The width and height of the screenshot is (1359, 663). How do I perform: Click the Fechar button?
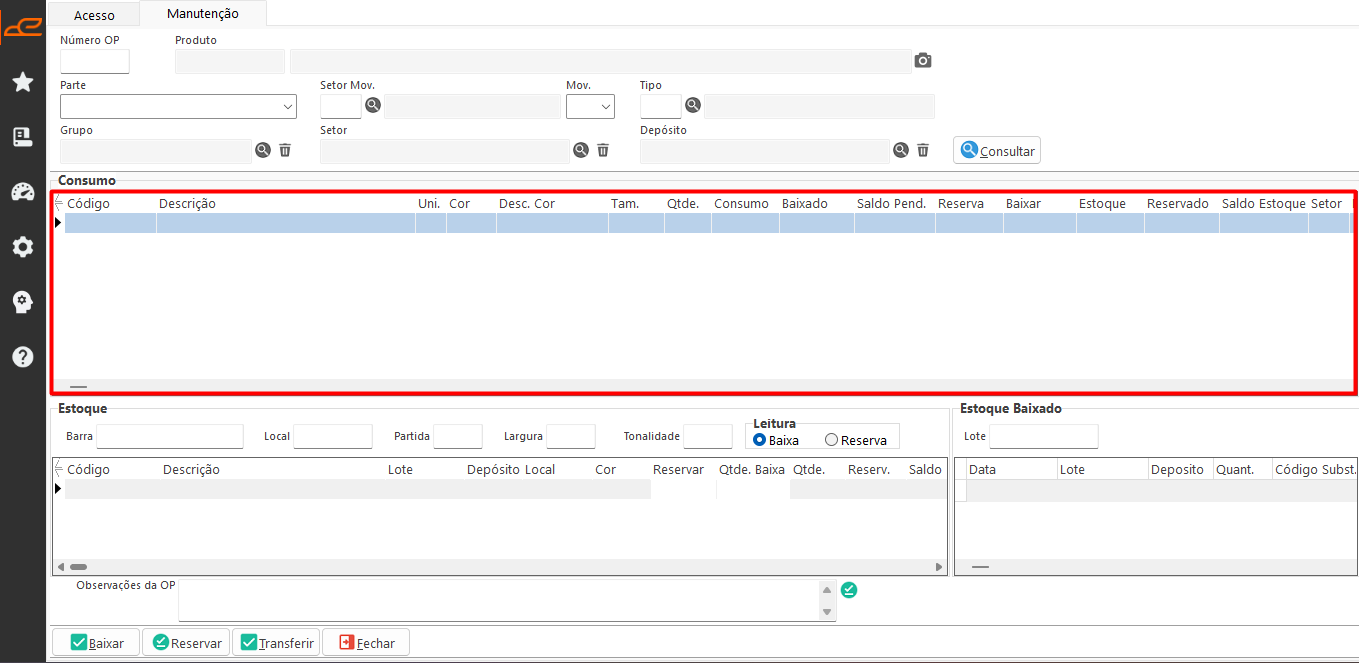click(x=366, y=643)
